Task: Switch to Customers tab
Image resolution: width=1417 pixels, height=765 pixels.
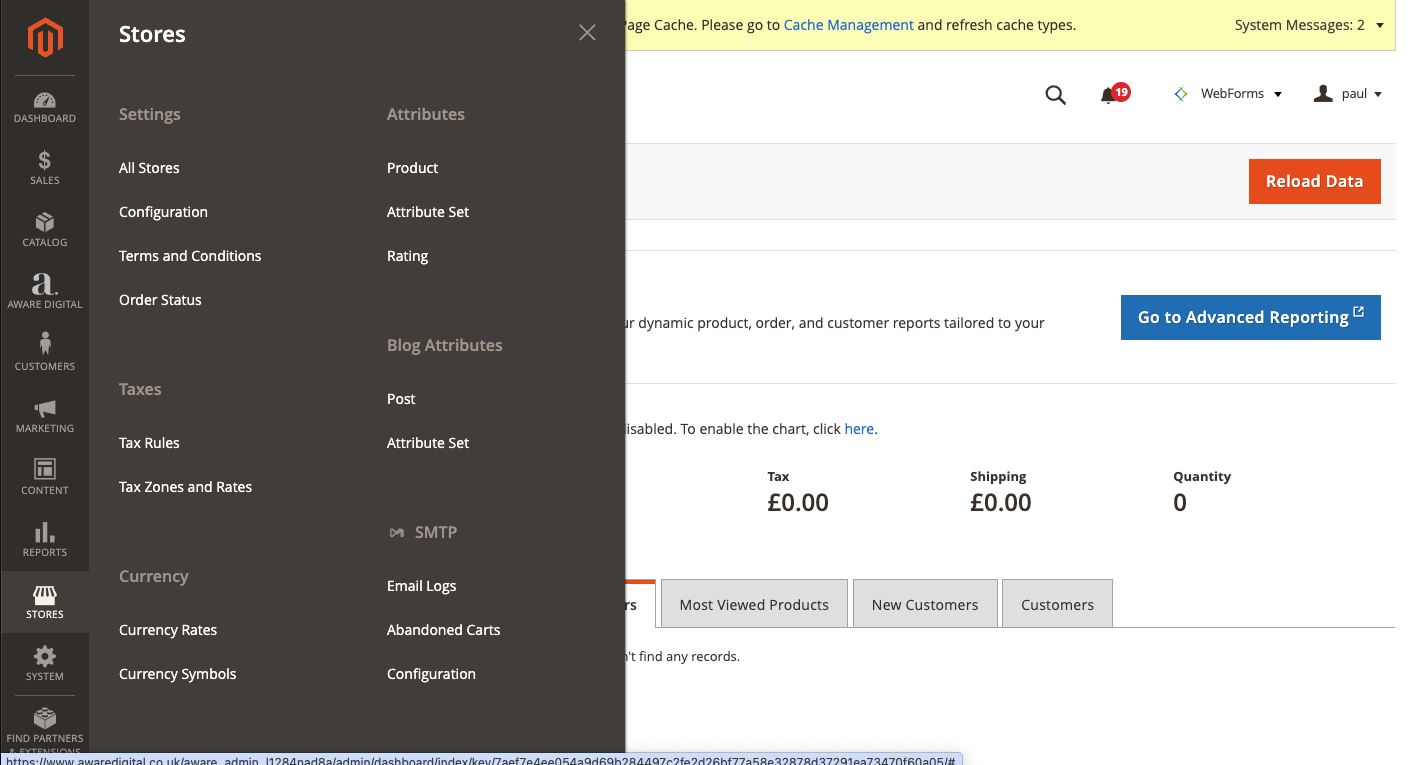Action: tap(1057, 604)
